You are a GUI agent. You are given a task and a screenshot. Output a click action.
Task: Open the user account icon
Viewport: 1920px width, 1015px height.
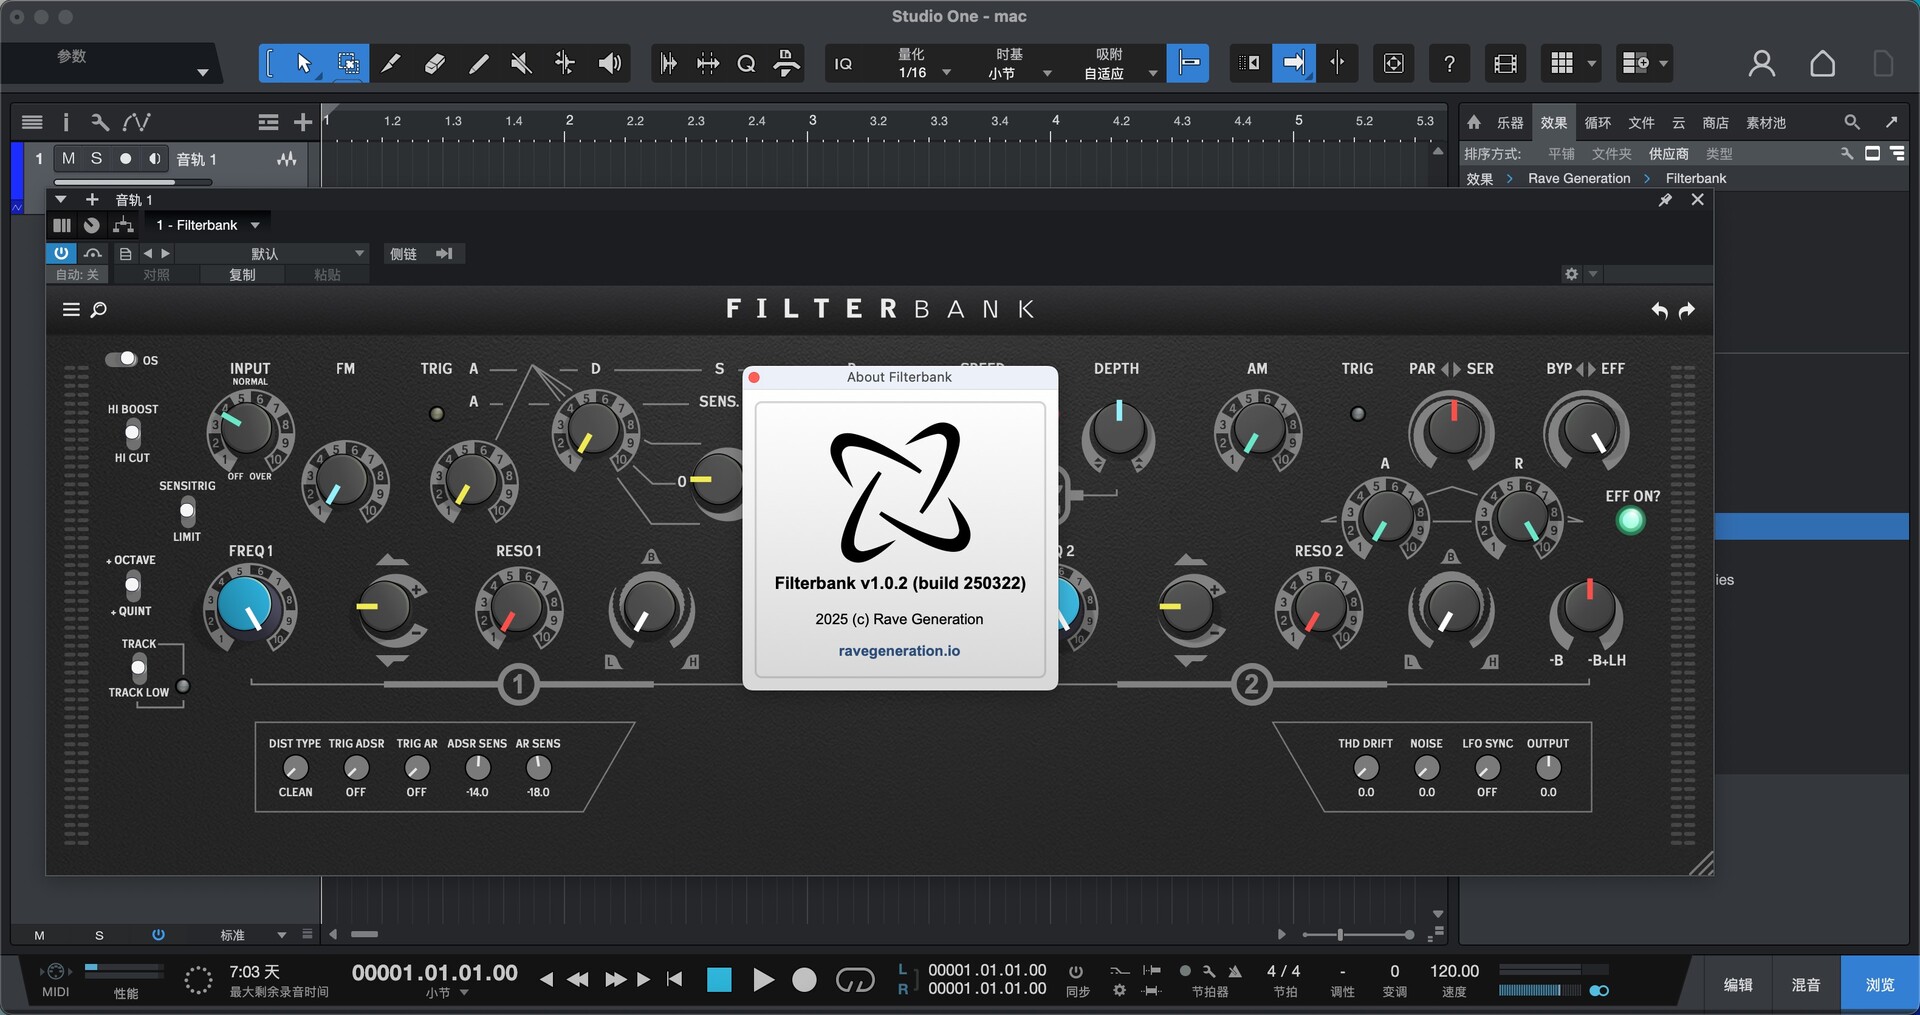1762,63
